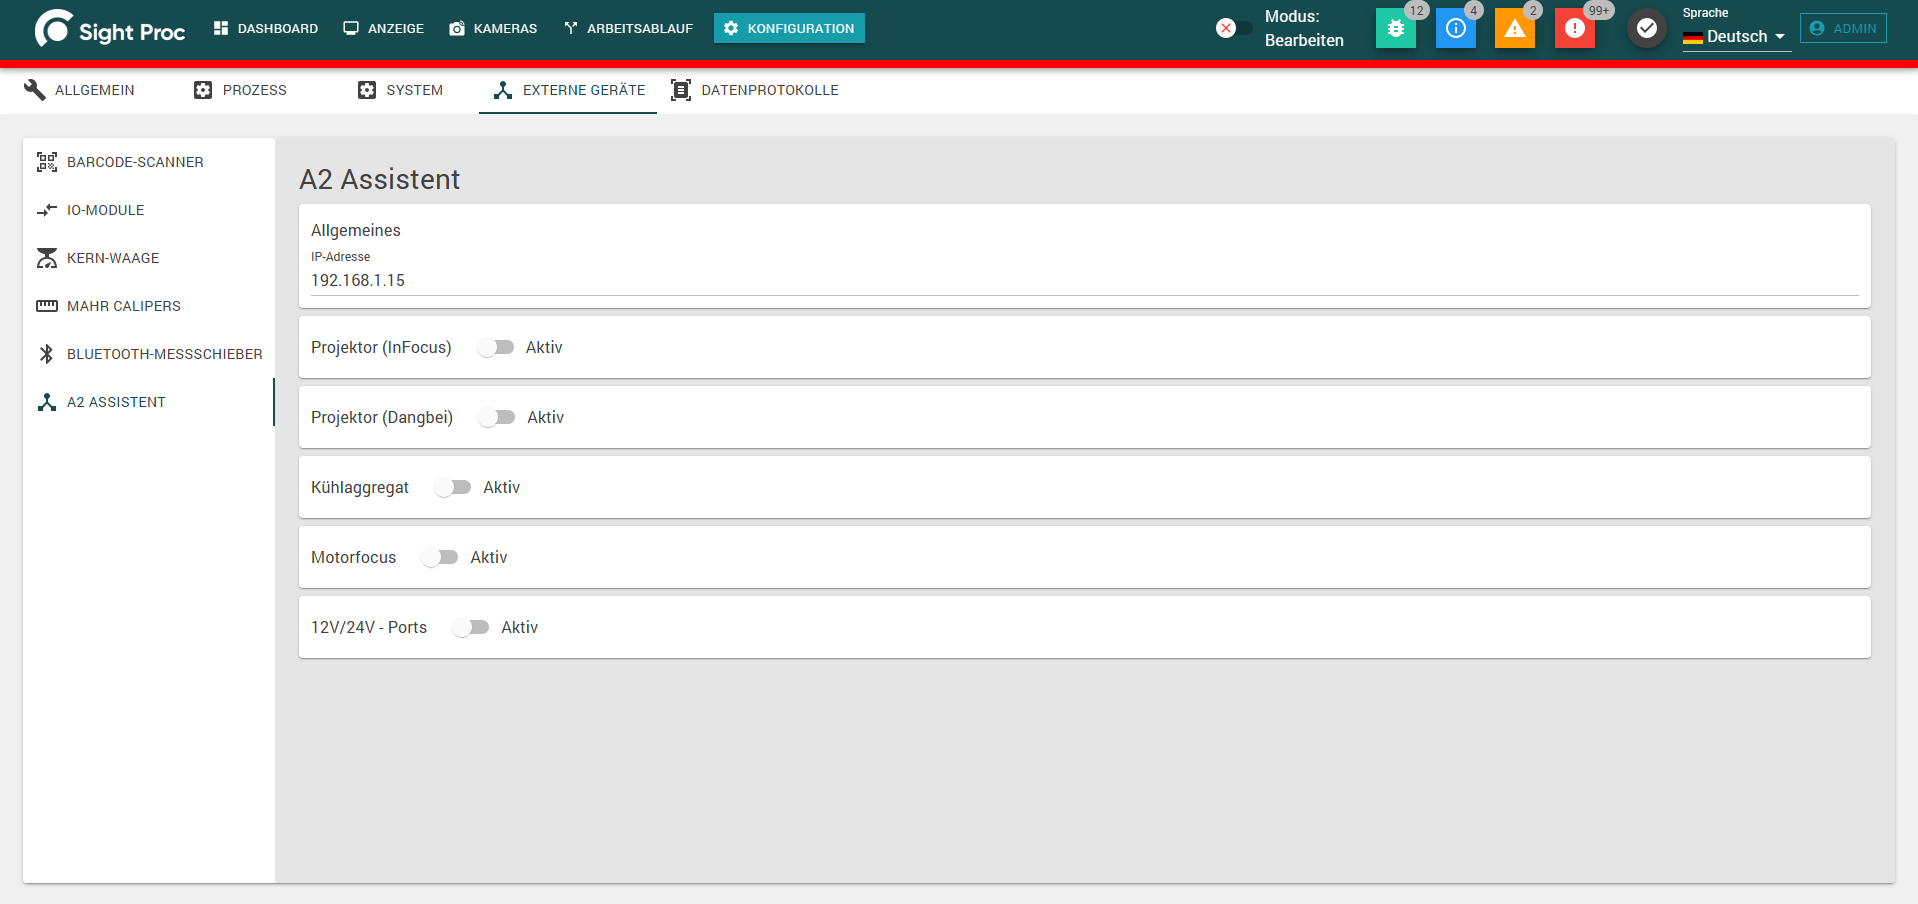The height and width of the screenshot is (904, 1918).
Task: Enable the Kühlaggregat Aktiv toggle
Action: click(453, 487)
